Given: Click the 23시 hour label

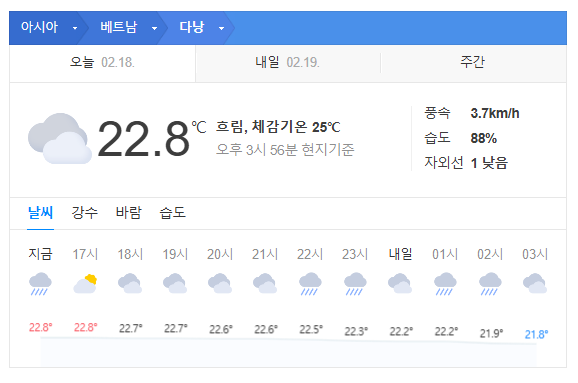Looking at the screenshot, I should pos(355,254).
